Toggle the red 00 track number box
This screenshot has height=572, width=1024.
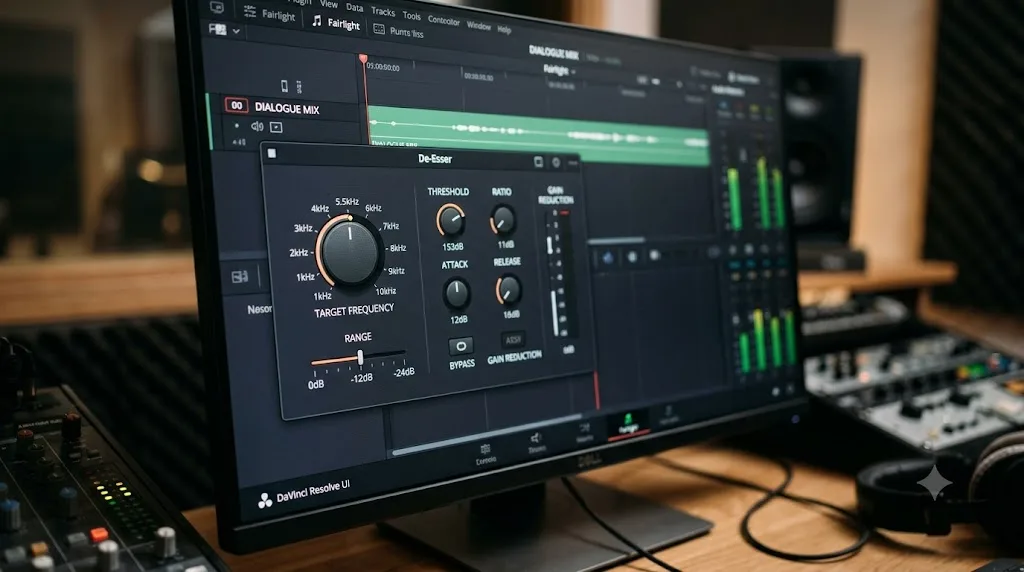point(236,105)
